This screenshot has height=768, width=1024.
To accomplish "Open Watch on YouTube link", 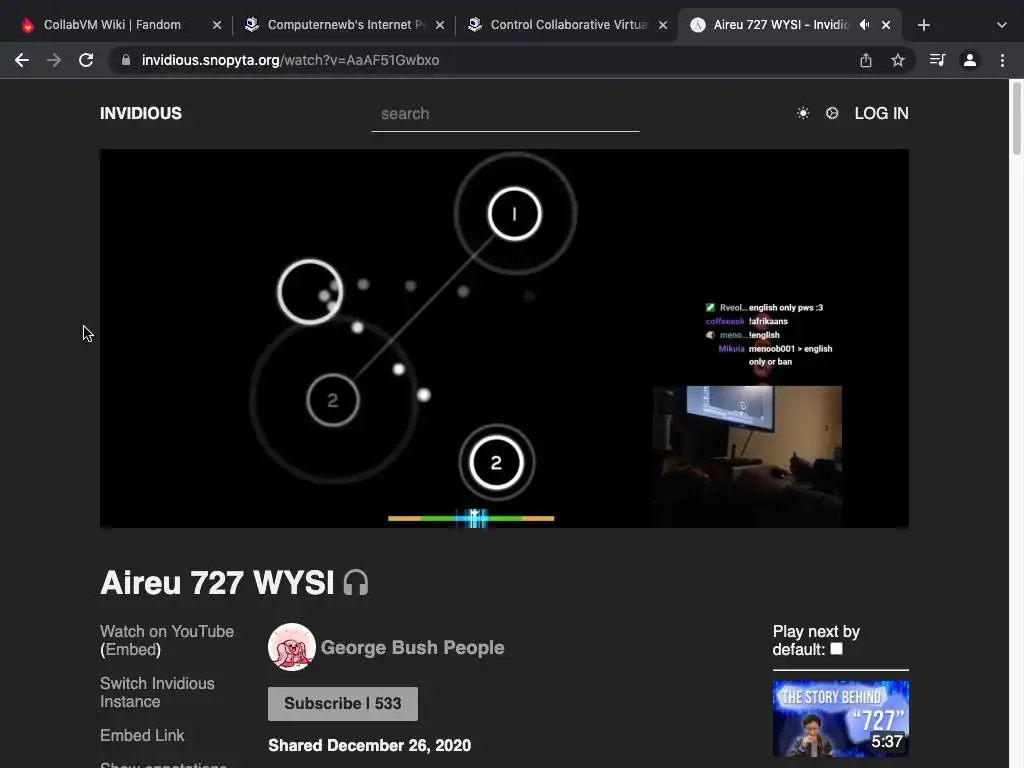I will [x=167, y=632].
